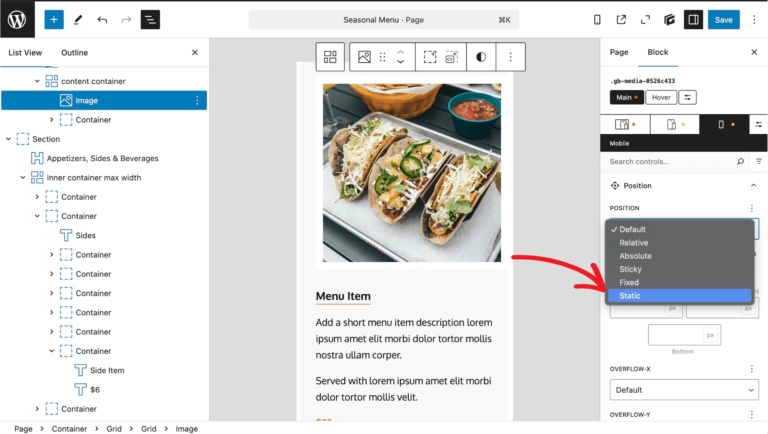The height and width of the screenshot is (434, 768).
Task: Switch to the Page settings tab
Action: coord(619,52)
